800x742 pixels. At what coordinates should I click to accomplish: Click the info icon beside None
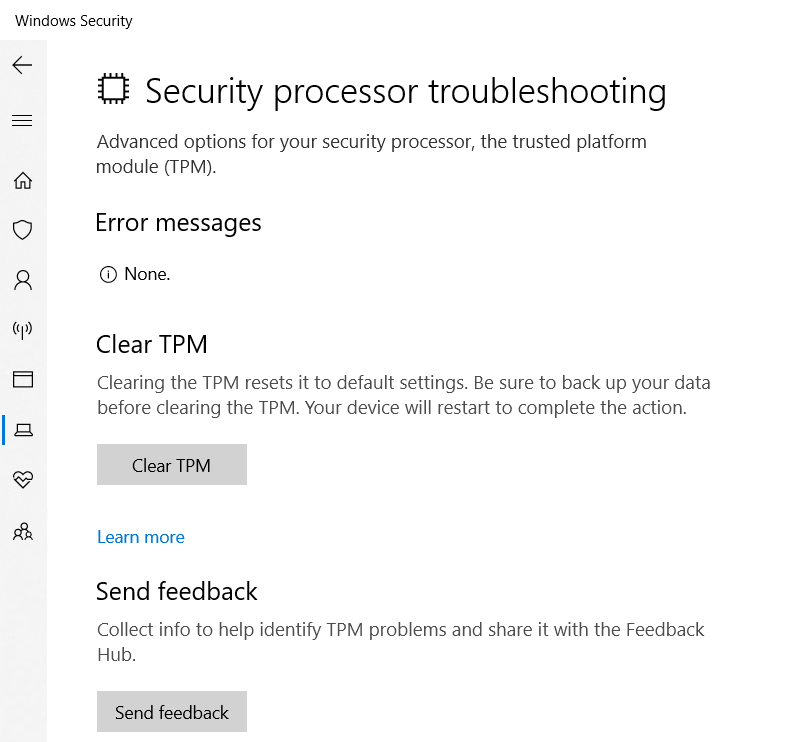[108, 274]
